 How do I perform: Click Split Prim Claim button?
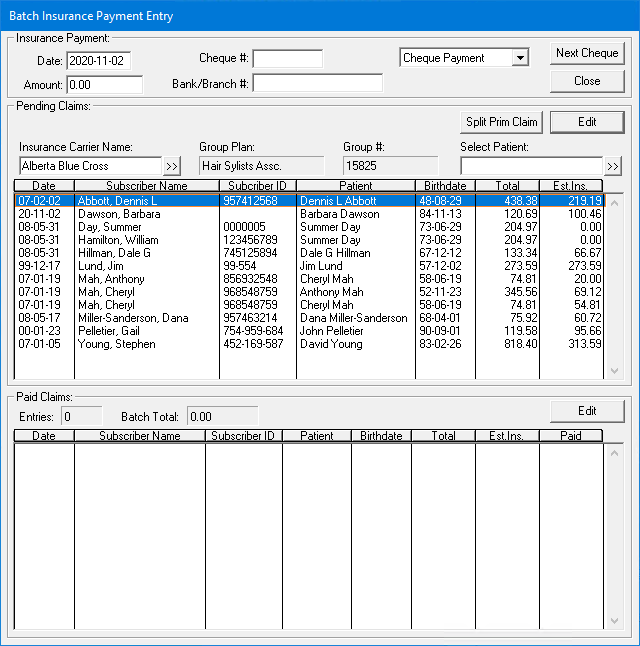pos(502,122)
